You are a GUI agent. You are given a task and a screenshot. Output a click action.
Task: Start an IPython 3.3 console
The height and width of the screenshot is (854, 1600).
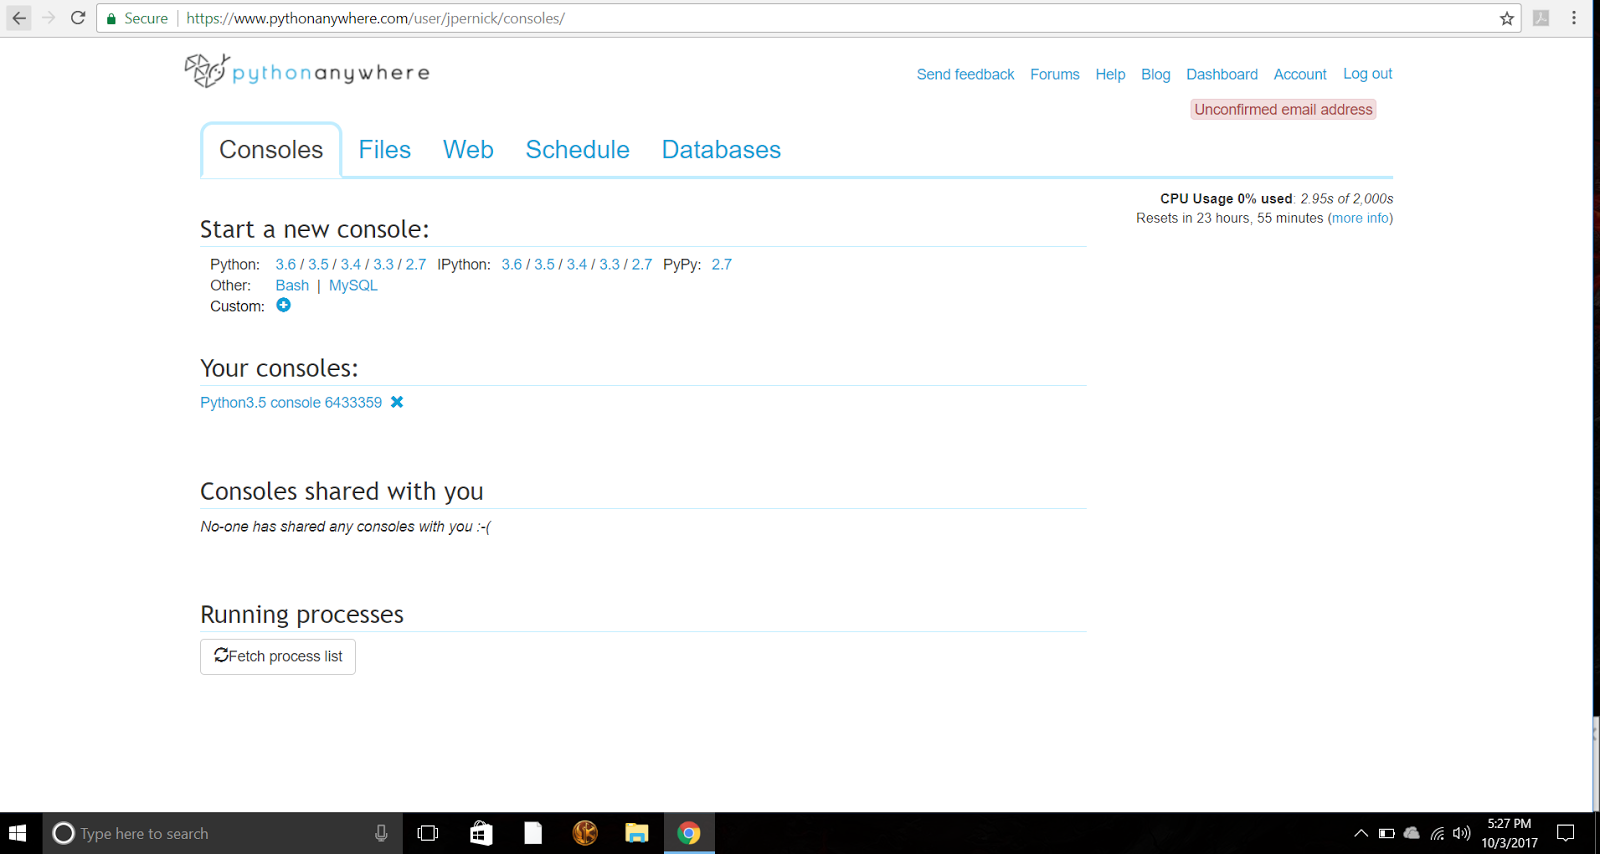click(609, 265)
